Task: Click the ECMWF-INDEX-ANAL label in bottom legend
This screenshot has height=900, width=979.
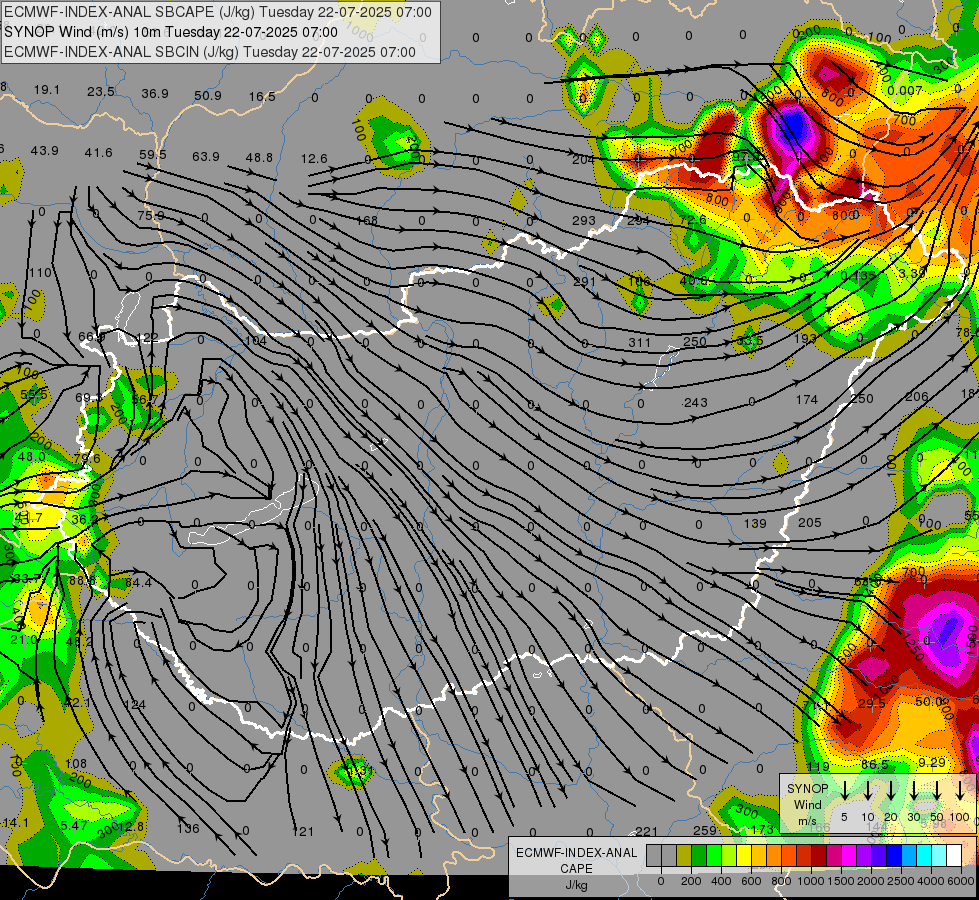Action: click(576, 853)
